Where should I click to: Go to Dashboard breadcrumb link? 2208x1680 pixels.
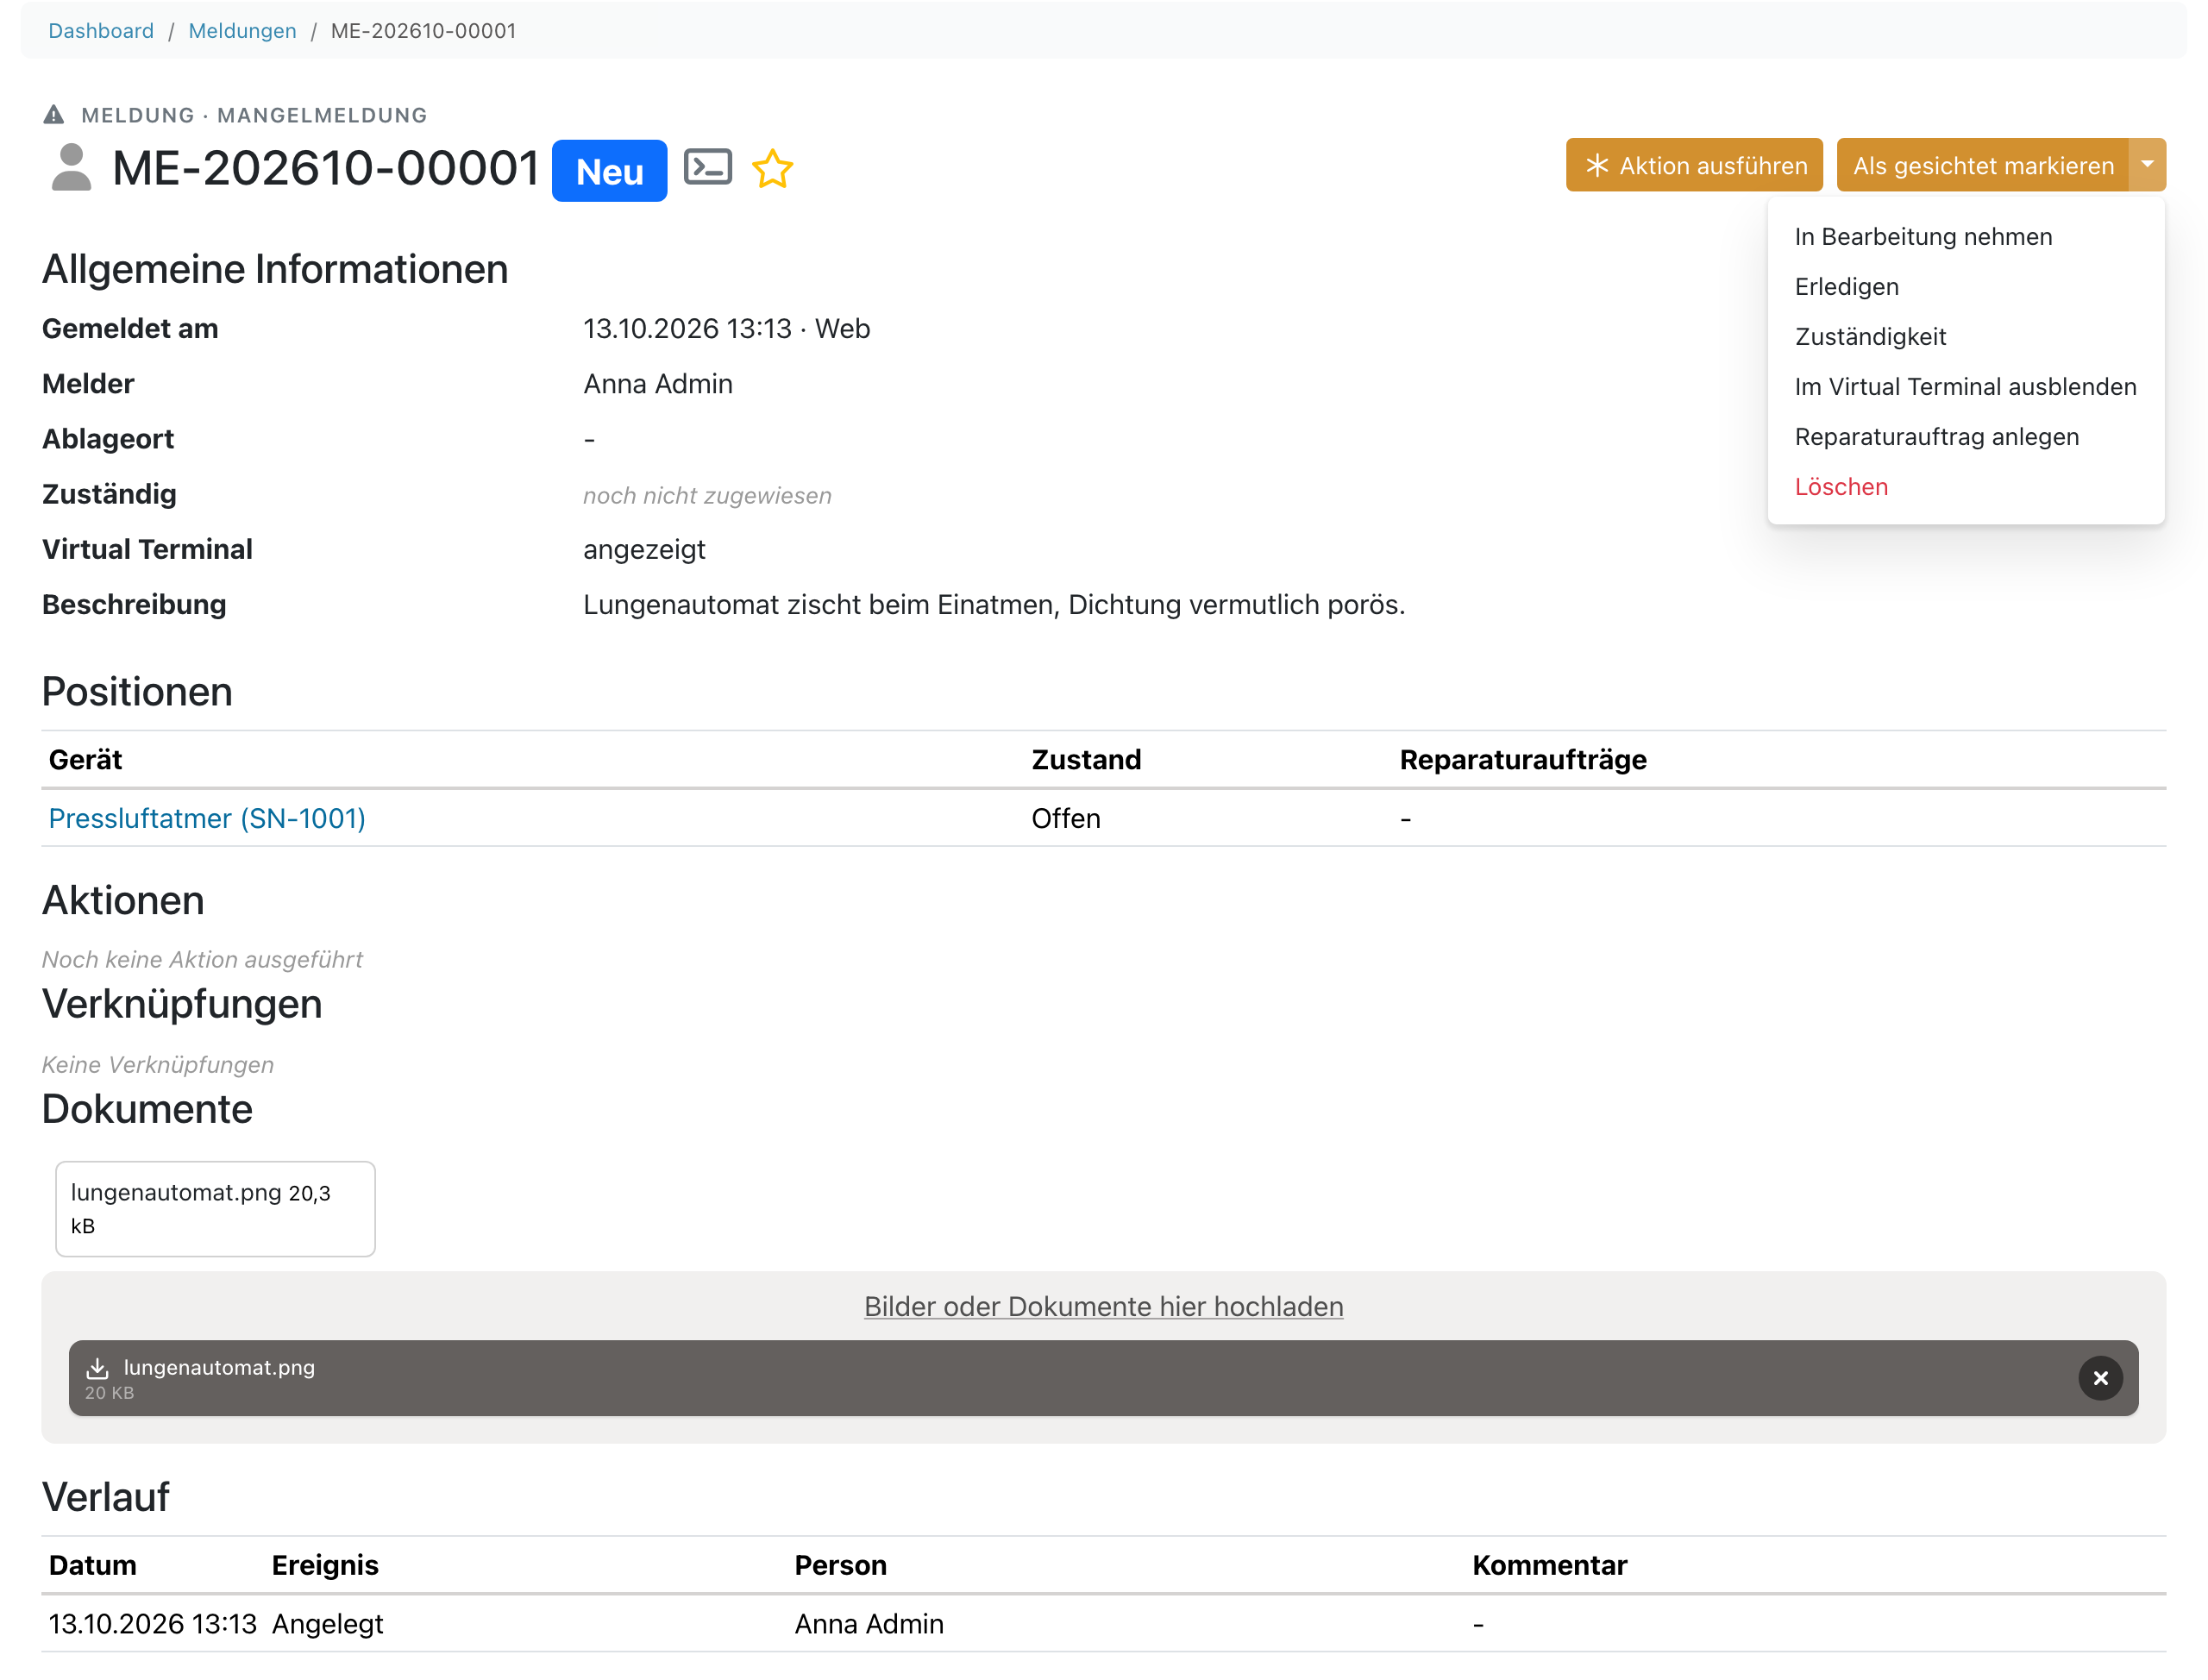pyautogui.click(x=101, y=31)
